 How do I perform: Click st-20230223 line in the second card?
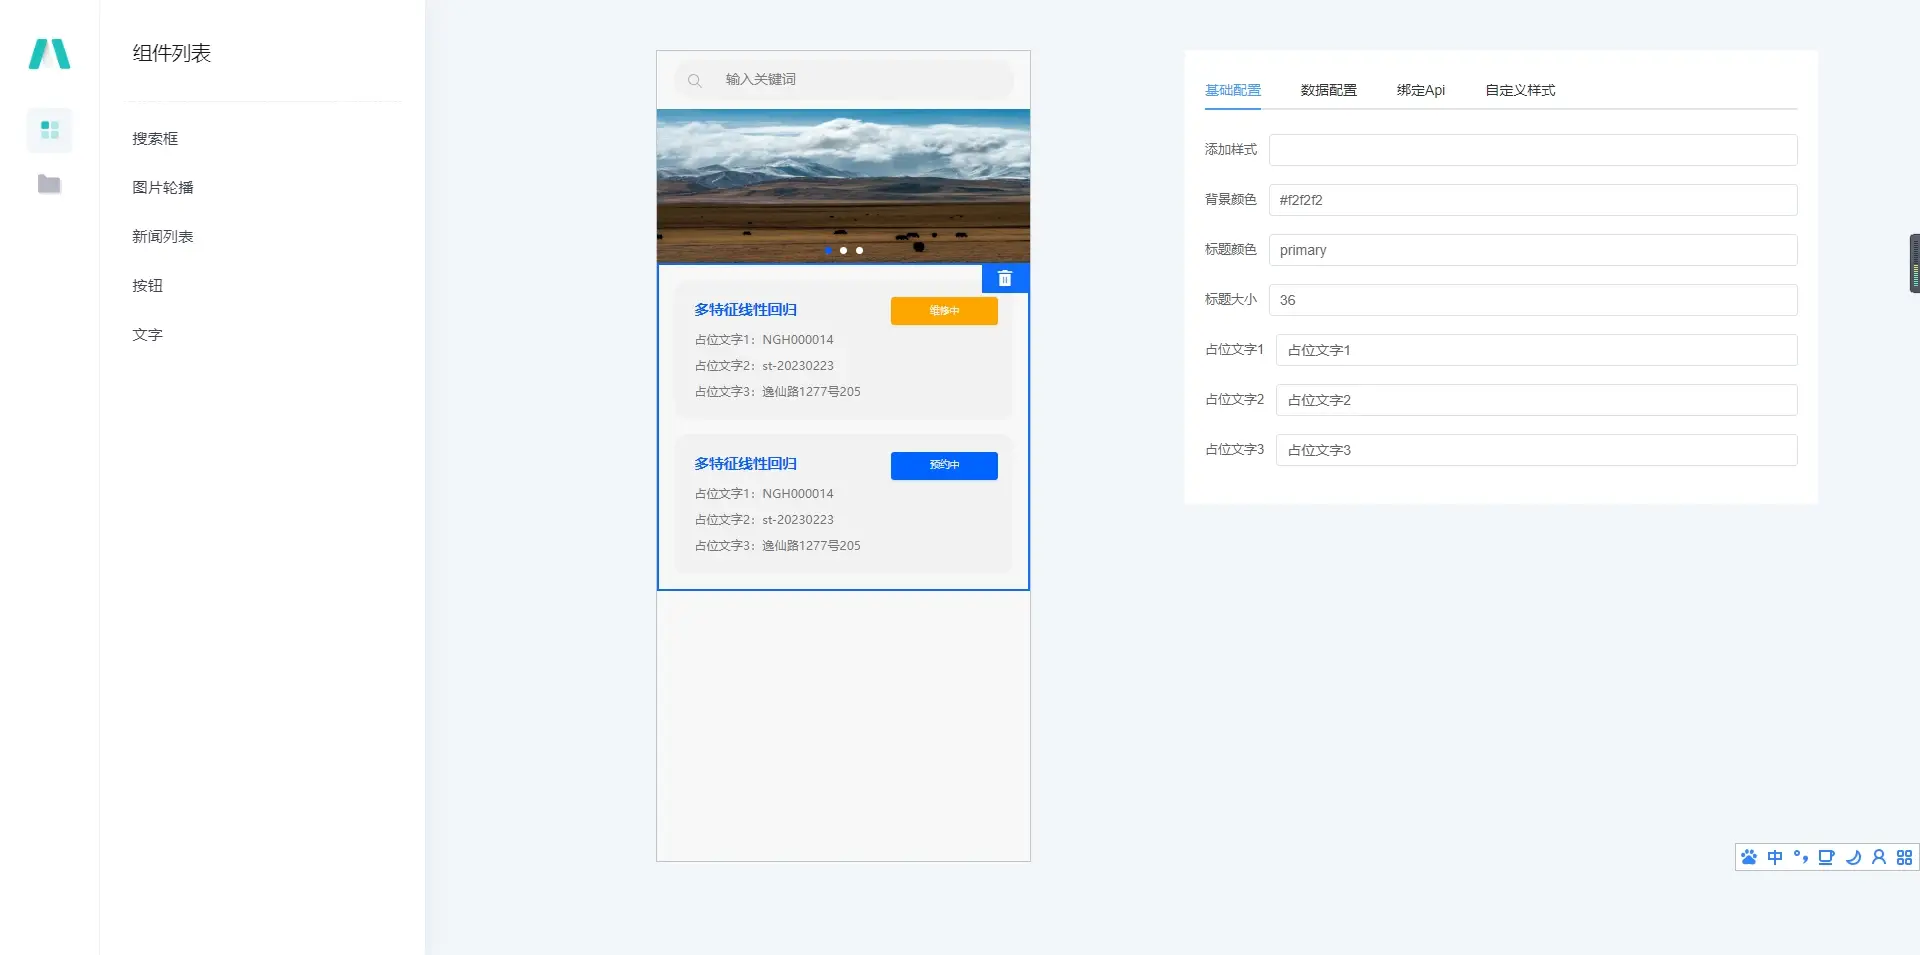point(764,520)
